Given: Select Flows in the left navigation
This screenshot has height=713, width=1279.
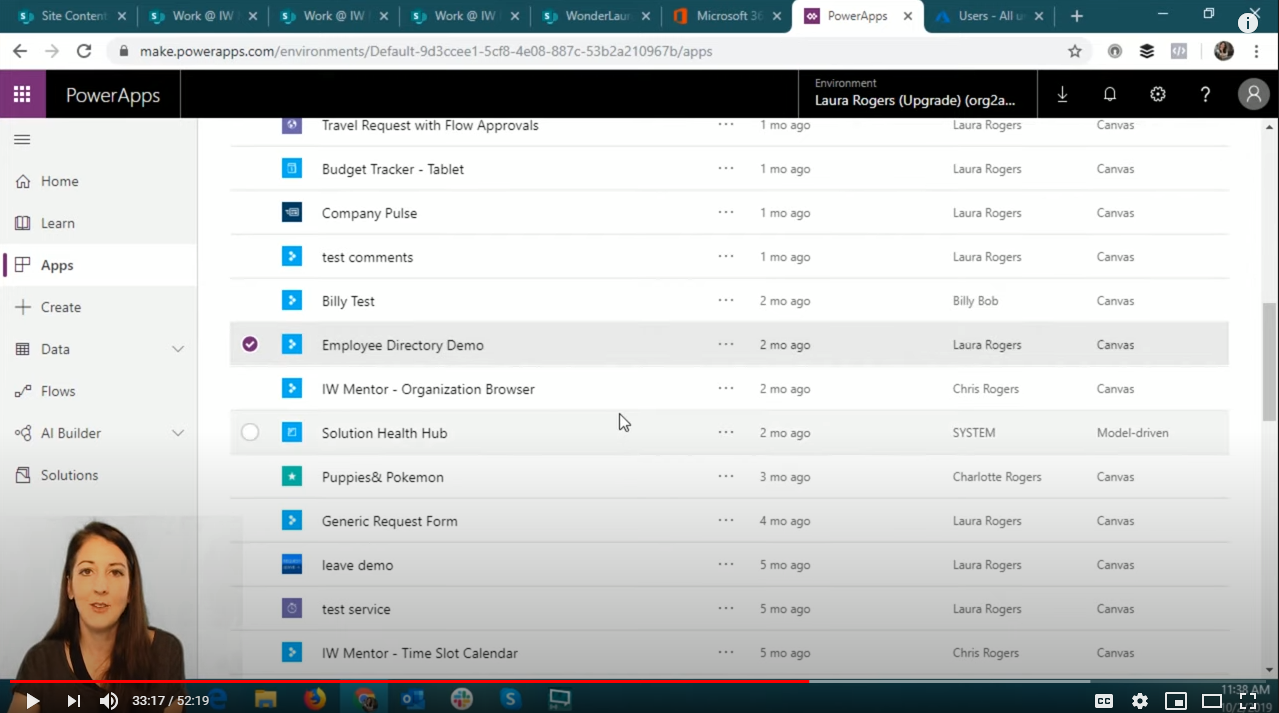Looking at the screenshot, I should click(56, 391).
